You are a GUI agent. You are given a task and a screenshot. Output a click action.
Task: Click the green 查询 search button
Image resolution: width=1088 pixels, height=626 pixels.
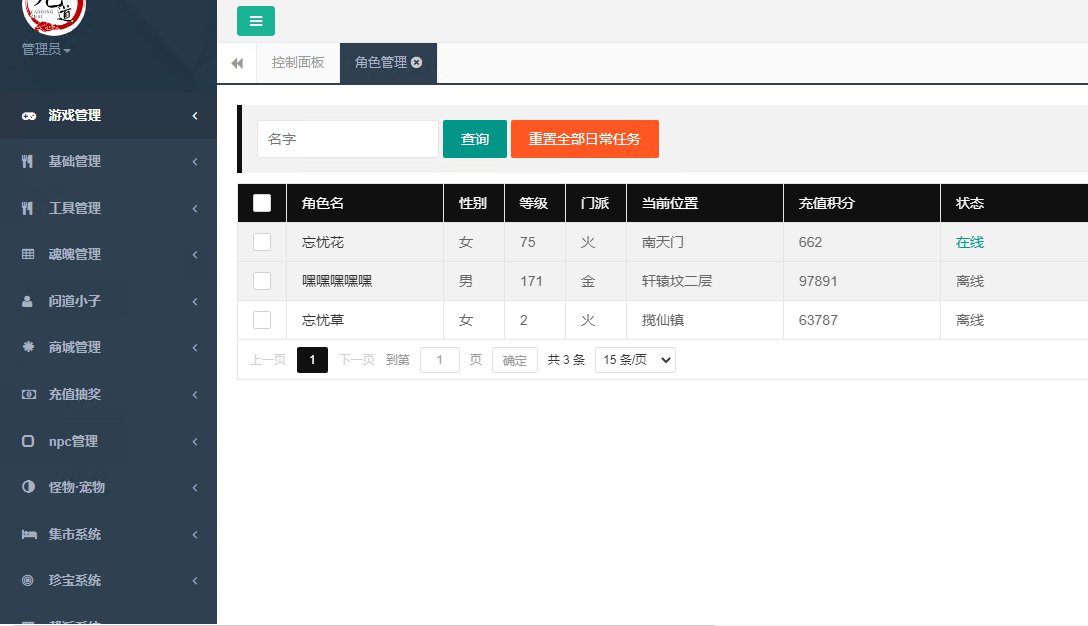coord(475,139)
